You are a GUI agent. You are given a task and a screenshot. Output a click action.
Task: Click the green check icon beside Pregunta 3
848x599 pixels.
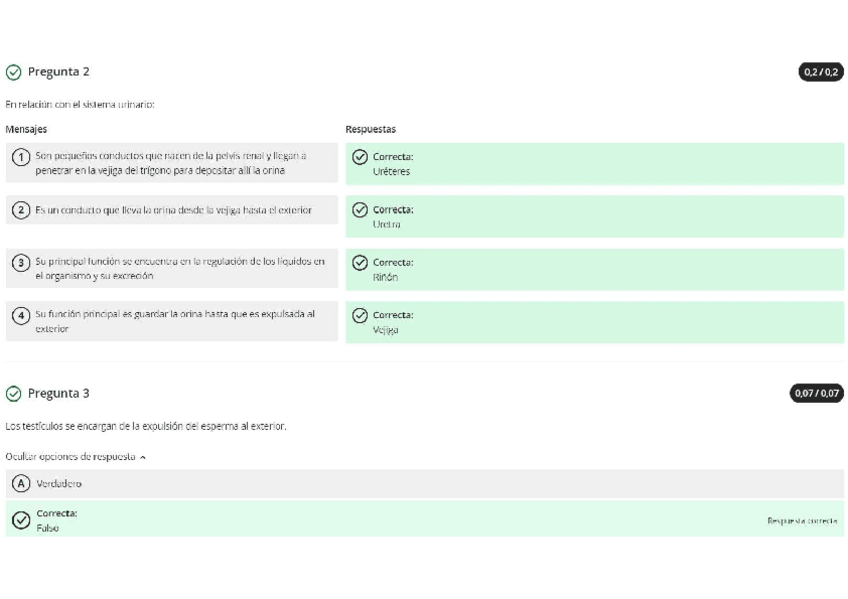(x=13, y=394)
